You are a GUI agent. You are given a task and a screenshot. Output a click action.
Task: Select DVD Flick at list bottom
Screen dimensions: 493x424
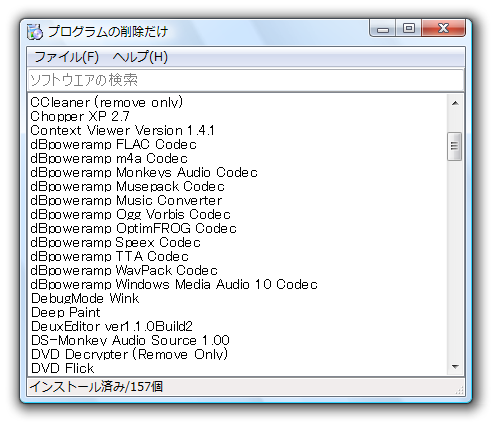[62, 368]
